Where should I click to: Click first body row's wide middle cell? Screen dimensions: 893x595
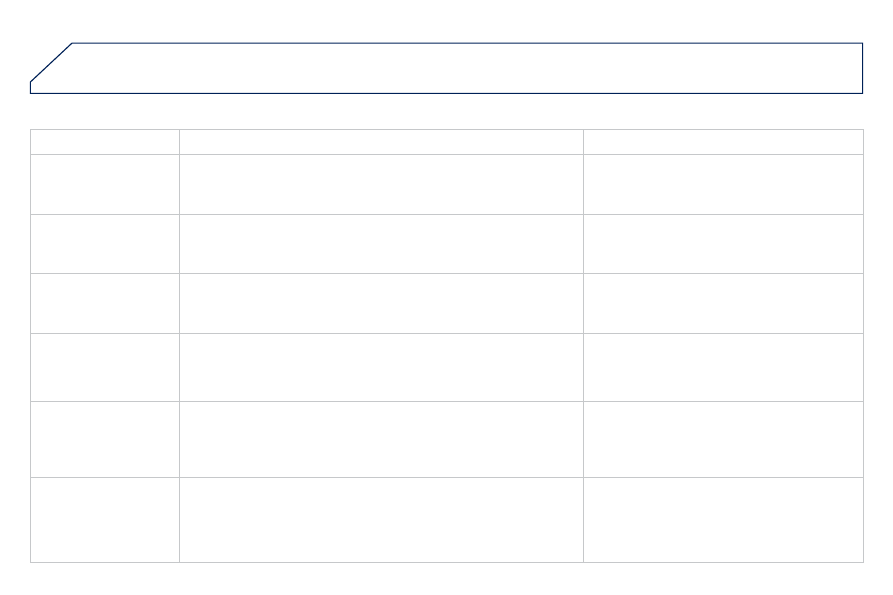(382, 184)
